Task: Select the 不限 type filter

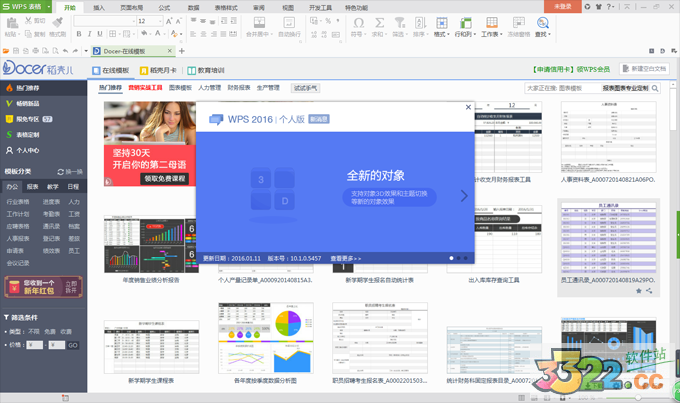Action: (x=34, y=331)
